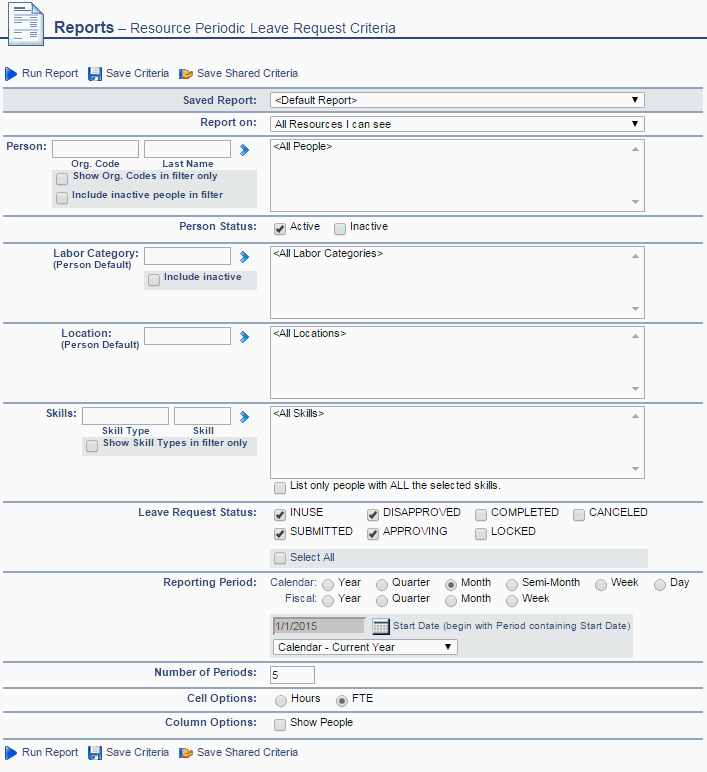Image resolution: width=707 pixels, height=772 pixels.
Task: Select <All Locations> in the list
Action: (x=310, y=334)
